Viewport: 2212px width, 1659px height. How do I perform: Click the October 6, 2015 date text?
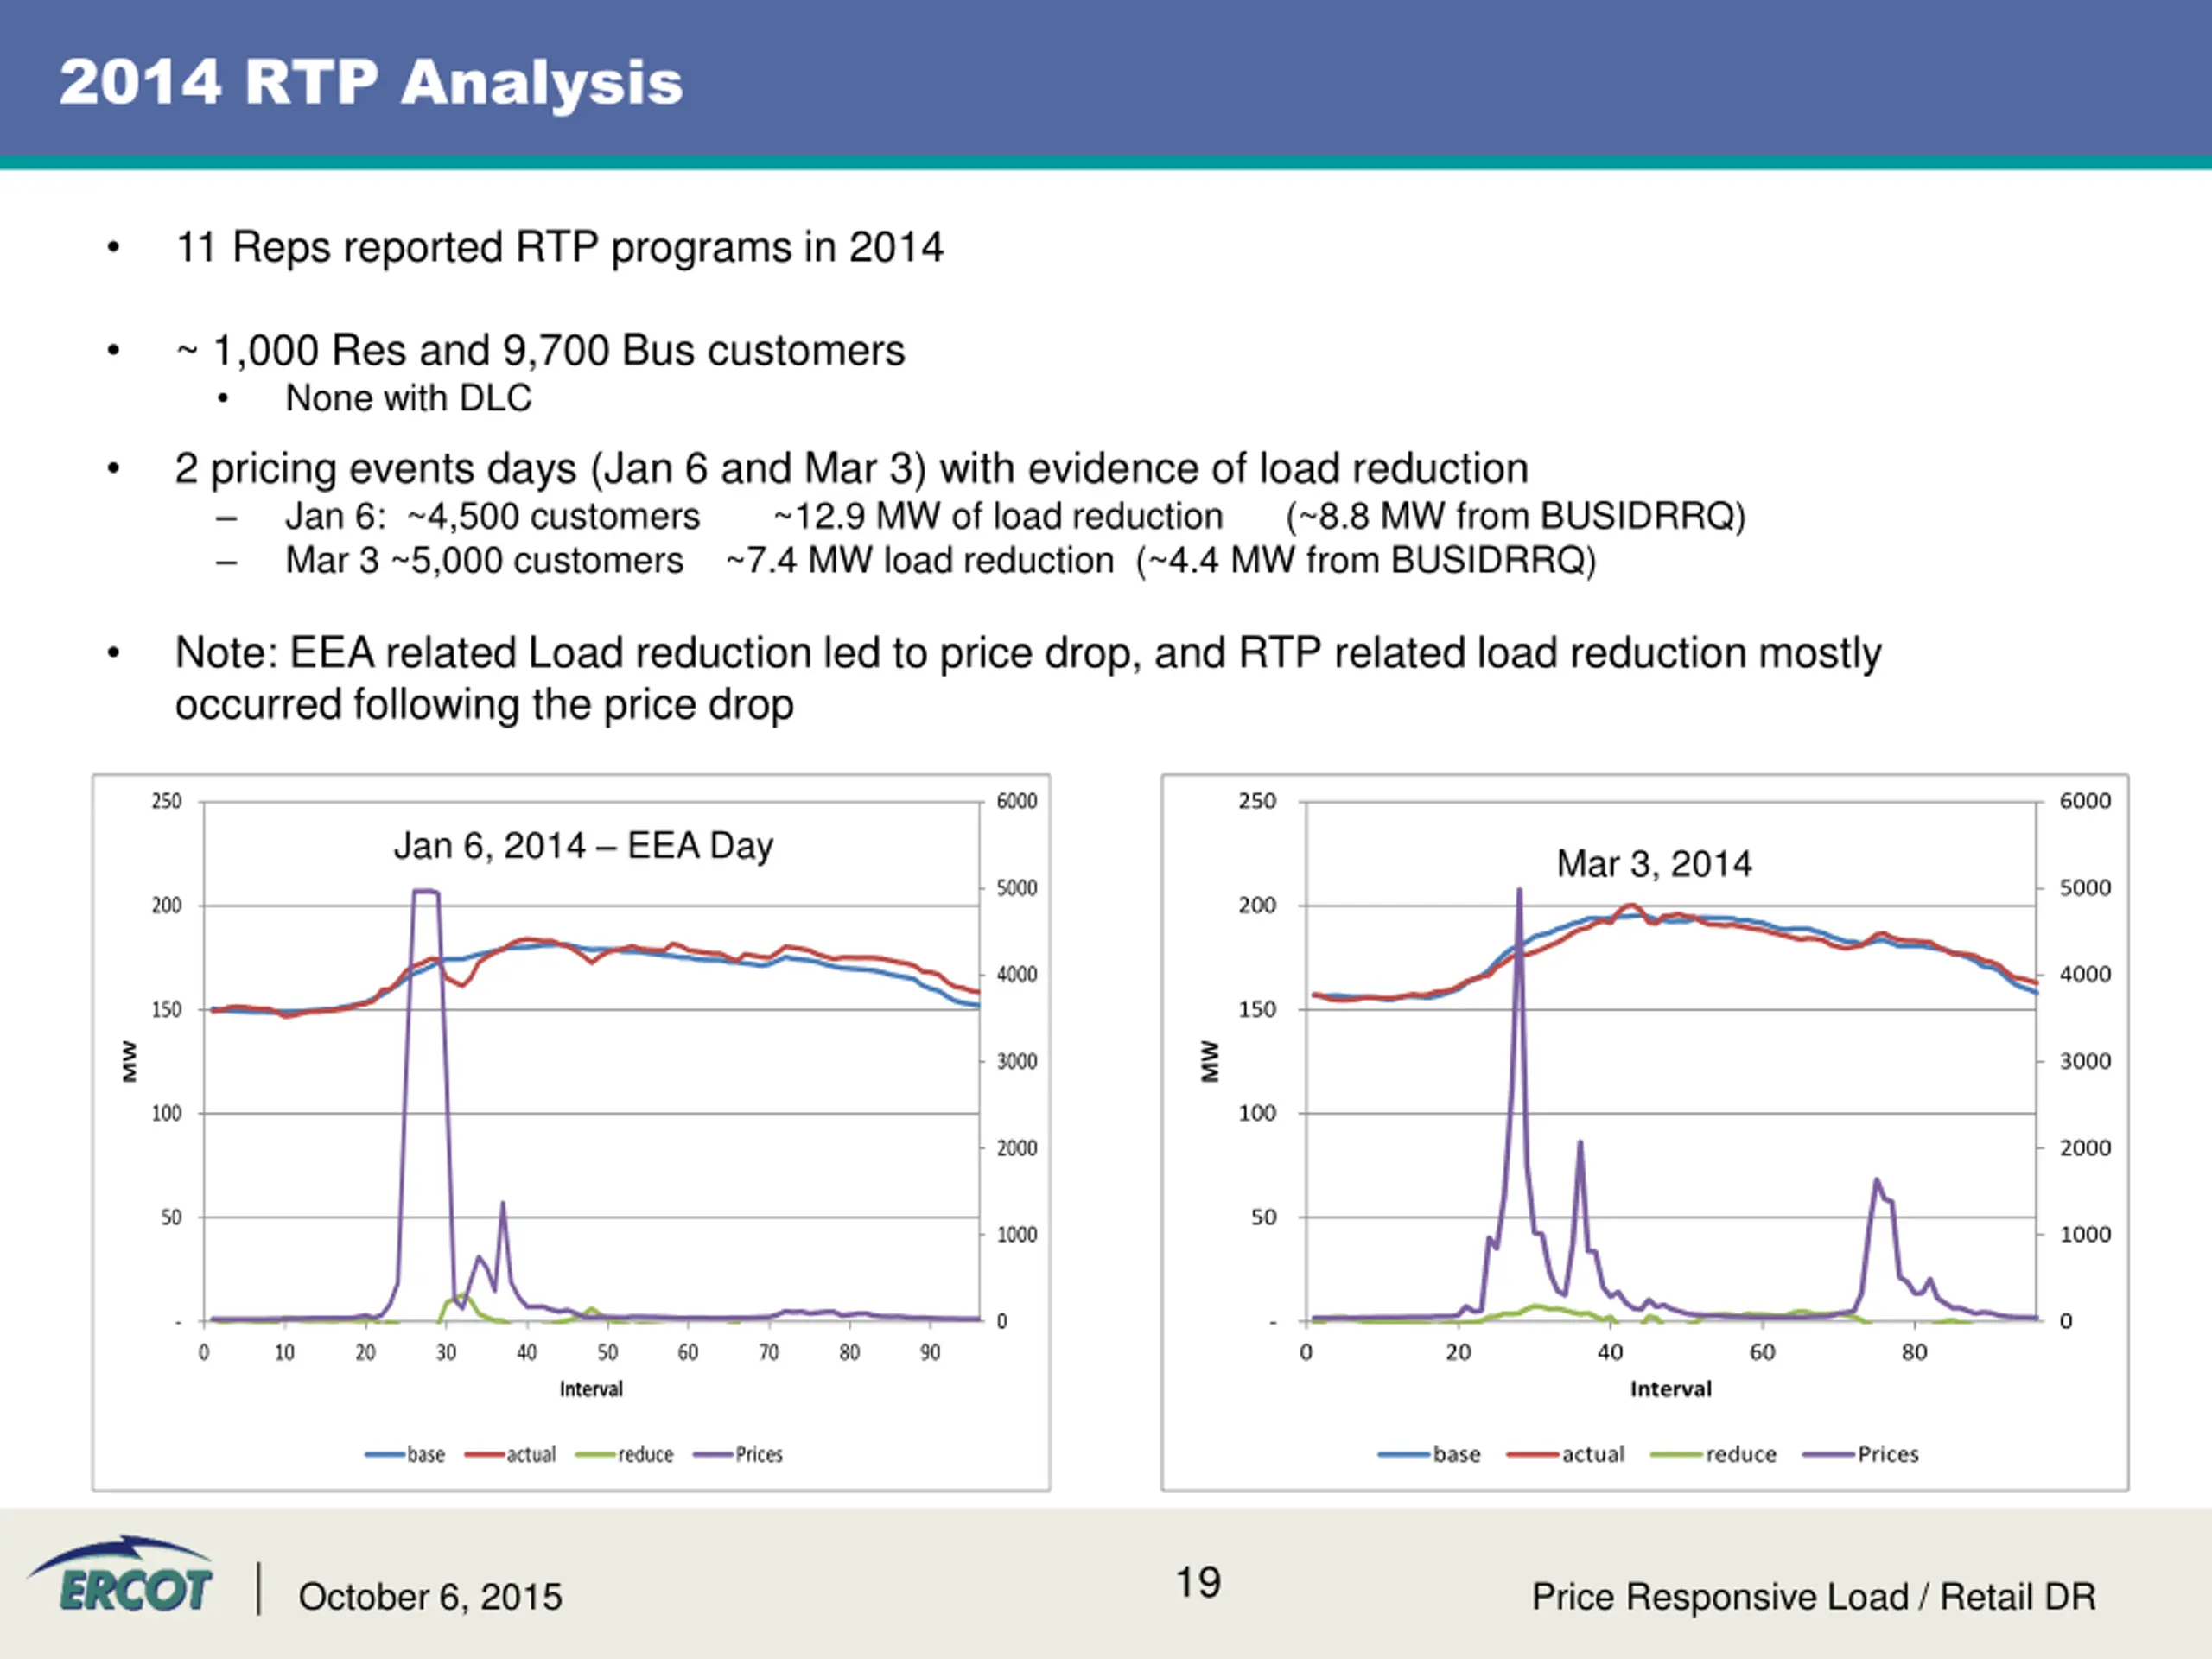click(x=430, y=1597)
